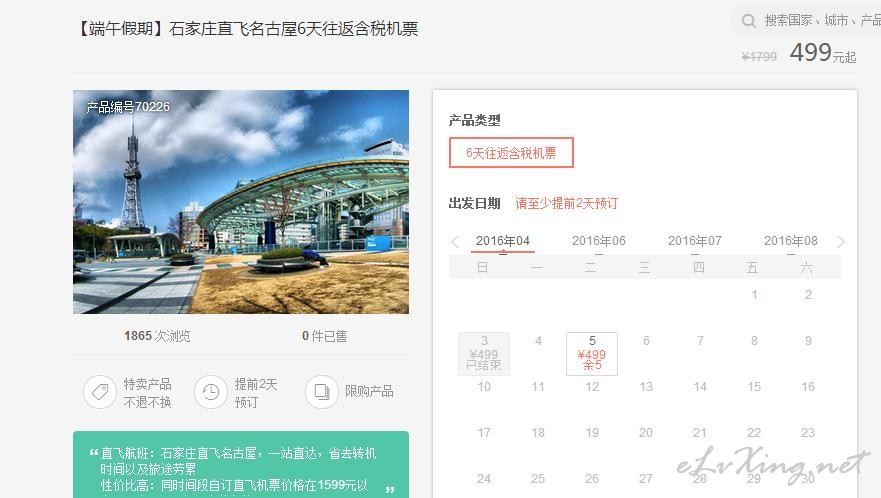
Task: Click the Nagoya product photo thumbnail
Action: [x=241, y=202]
